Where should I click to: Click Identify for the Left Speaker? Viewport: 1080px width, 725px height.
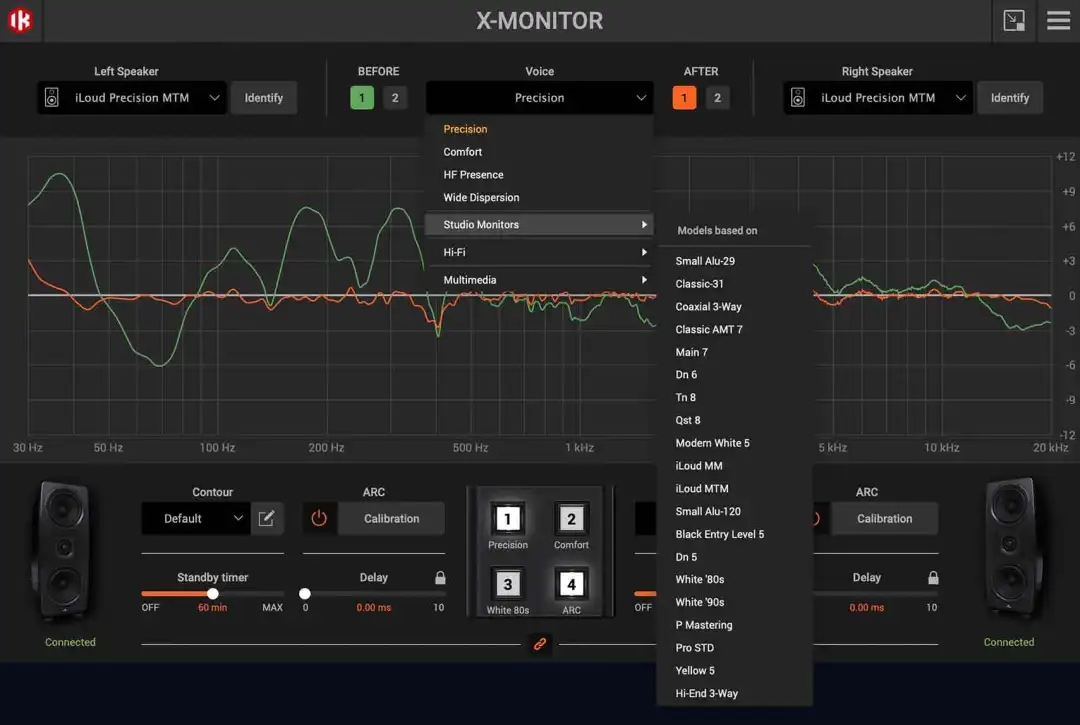(264, 97)
